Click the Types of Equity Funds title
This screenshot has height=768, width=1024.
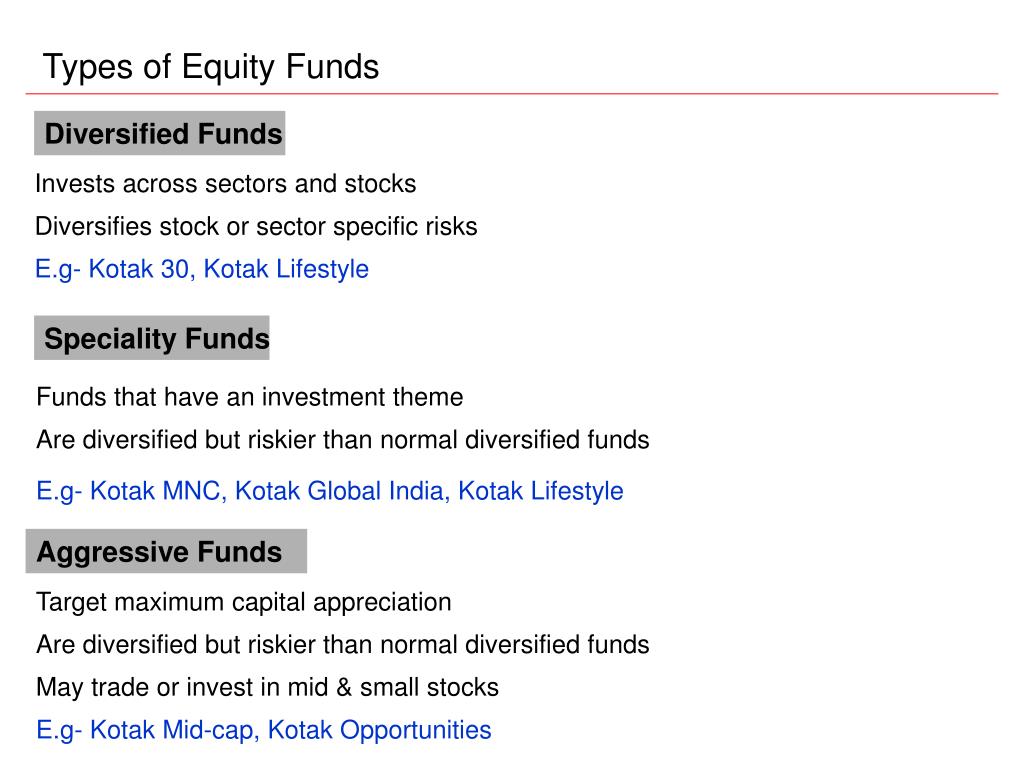tap(210, 68)
